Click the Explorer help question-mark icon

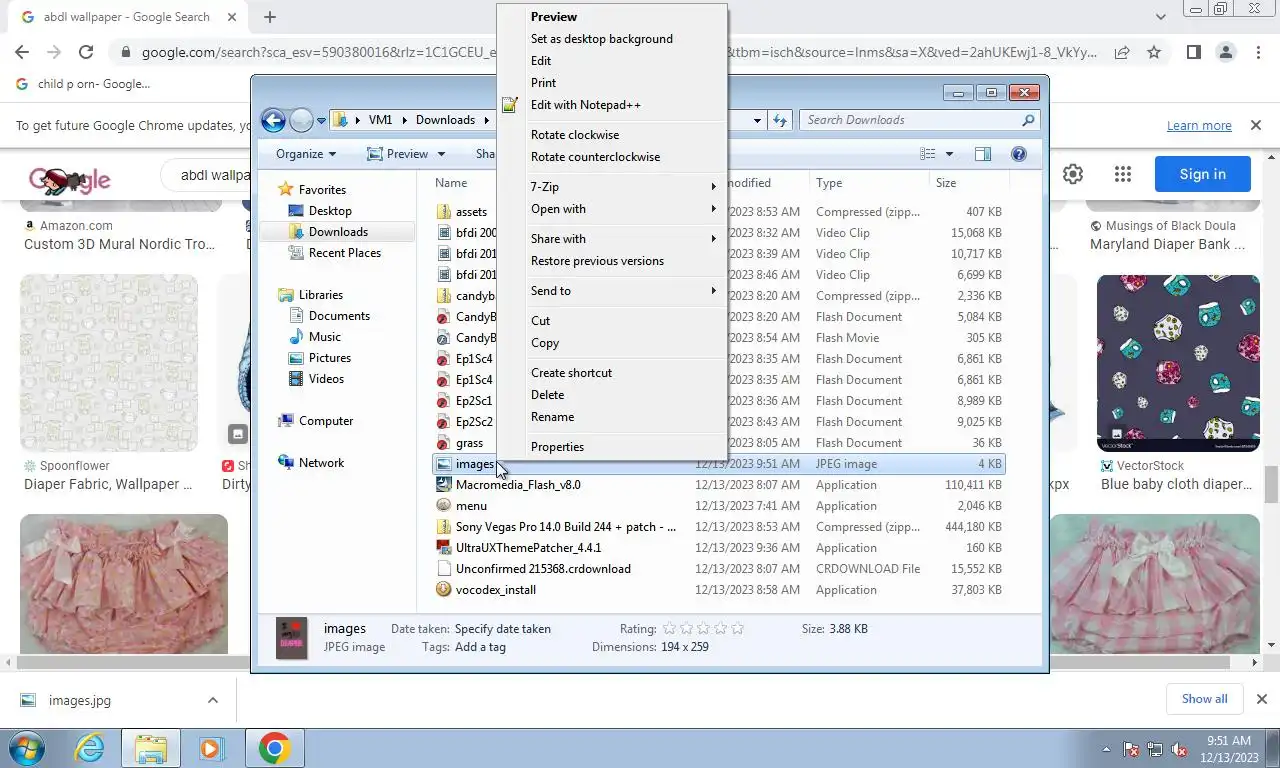(x=1018, y=154)
